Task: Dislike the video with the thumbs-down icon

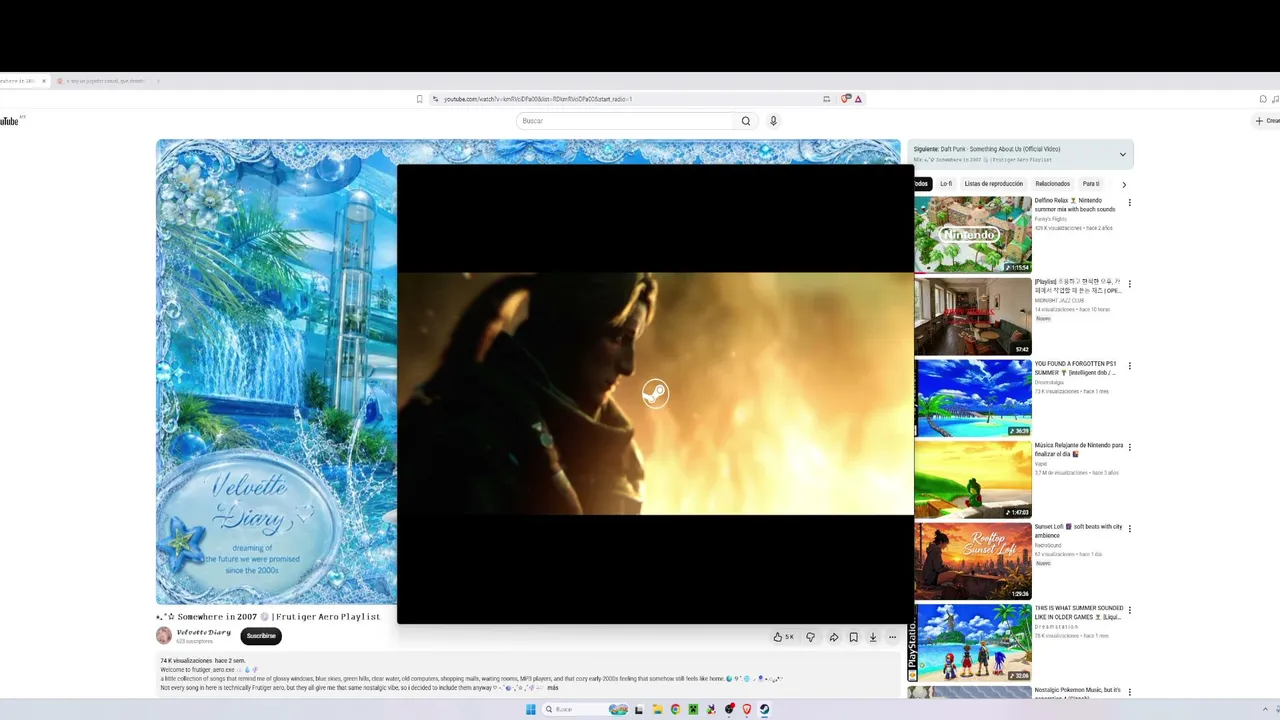Action: pyautogui.click(x=810, y=637)
